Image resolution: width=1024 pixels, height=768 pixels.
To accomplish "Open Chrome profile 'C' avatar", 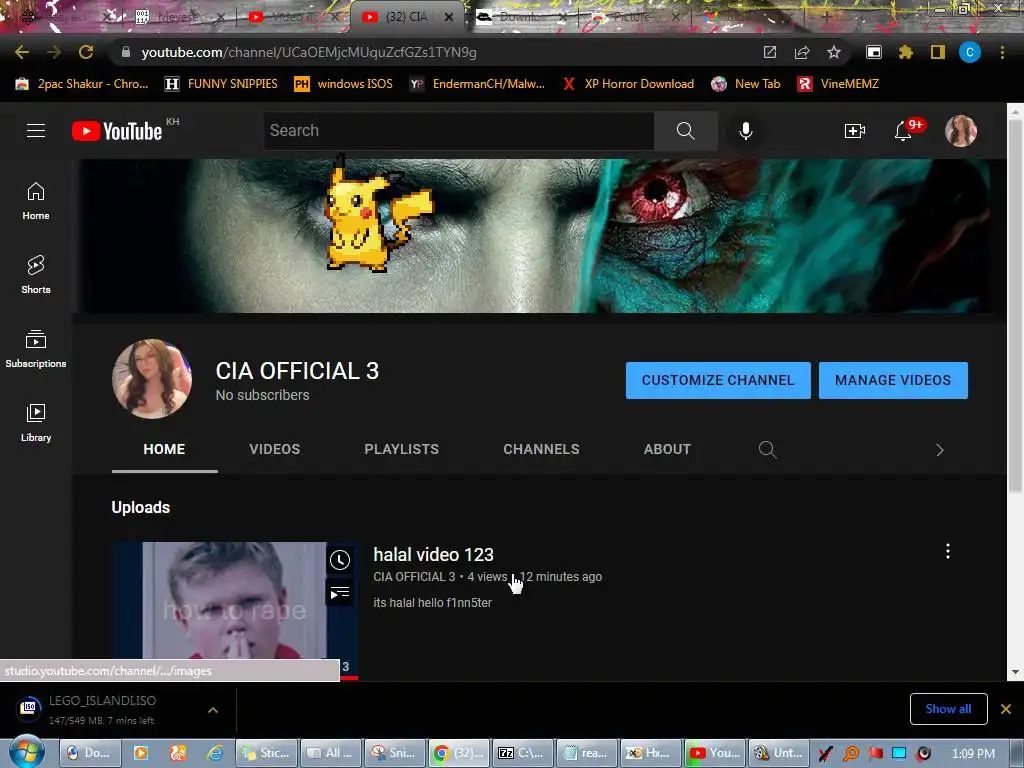I will 970,52.
